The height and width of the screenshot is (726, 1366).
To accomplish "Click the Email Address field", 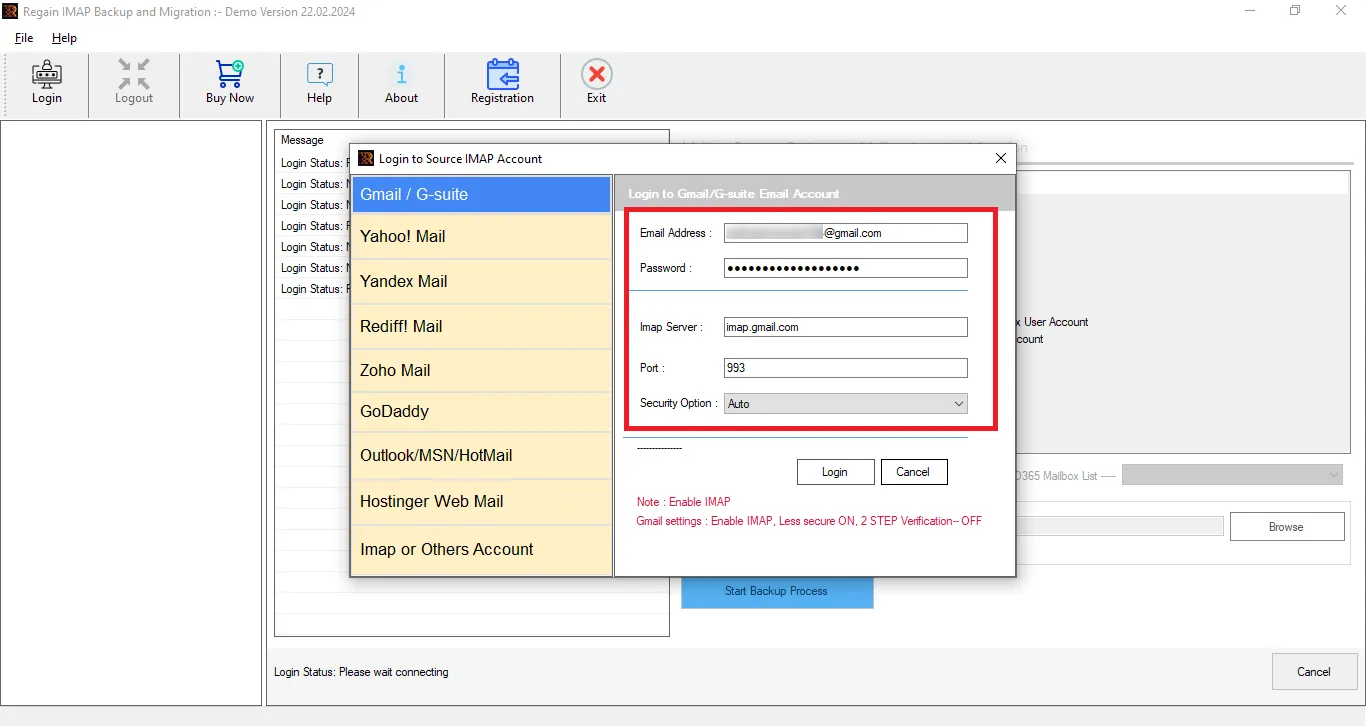I will point(845,233).
